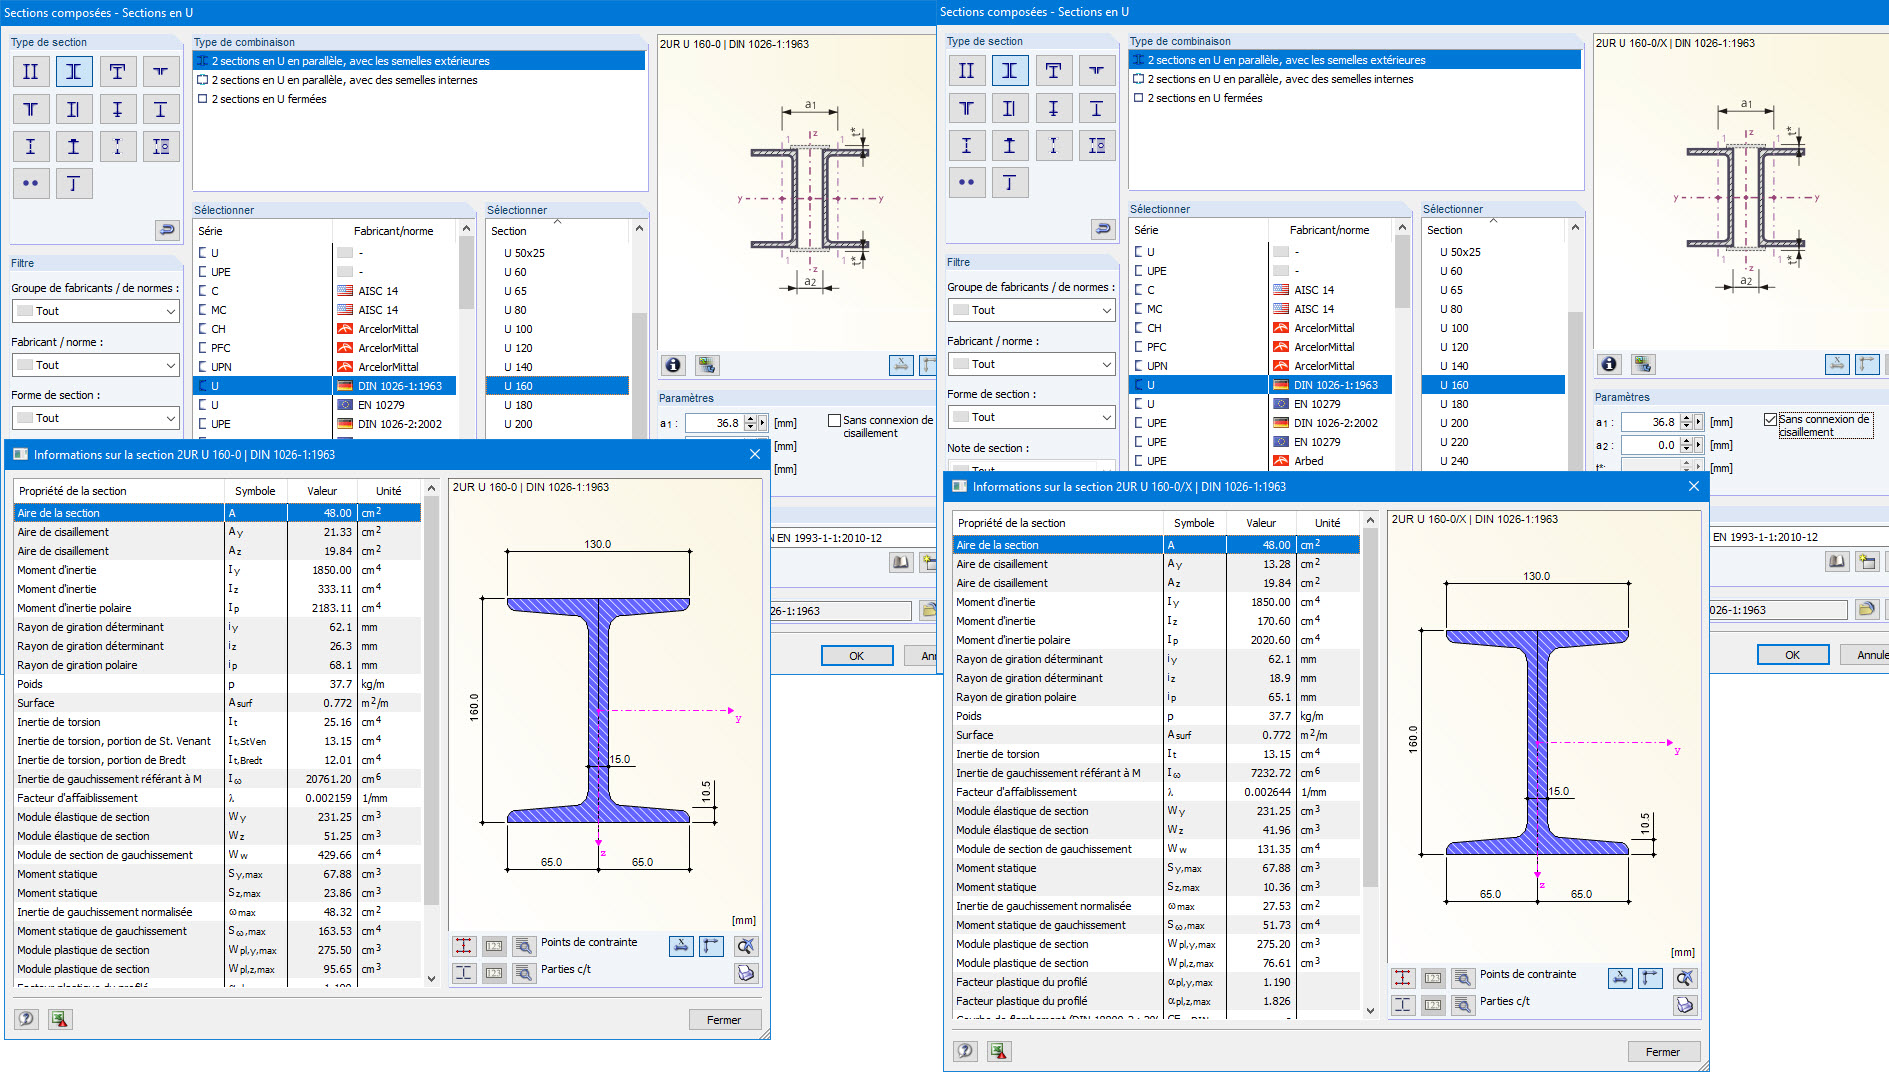Click Section column header in right window
Viewport: 1889px width, 1081px height.
click(x=1493, y=230)
